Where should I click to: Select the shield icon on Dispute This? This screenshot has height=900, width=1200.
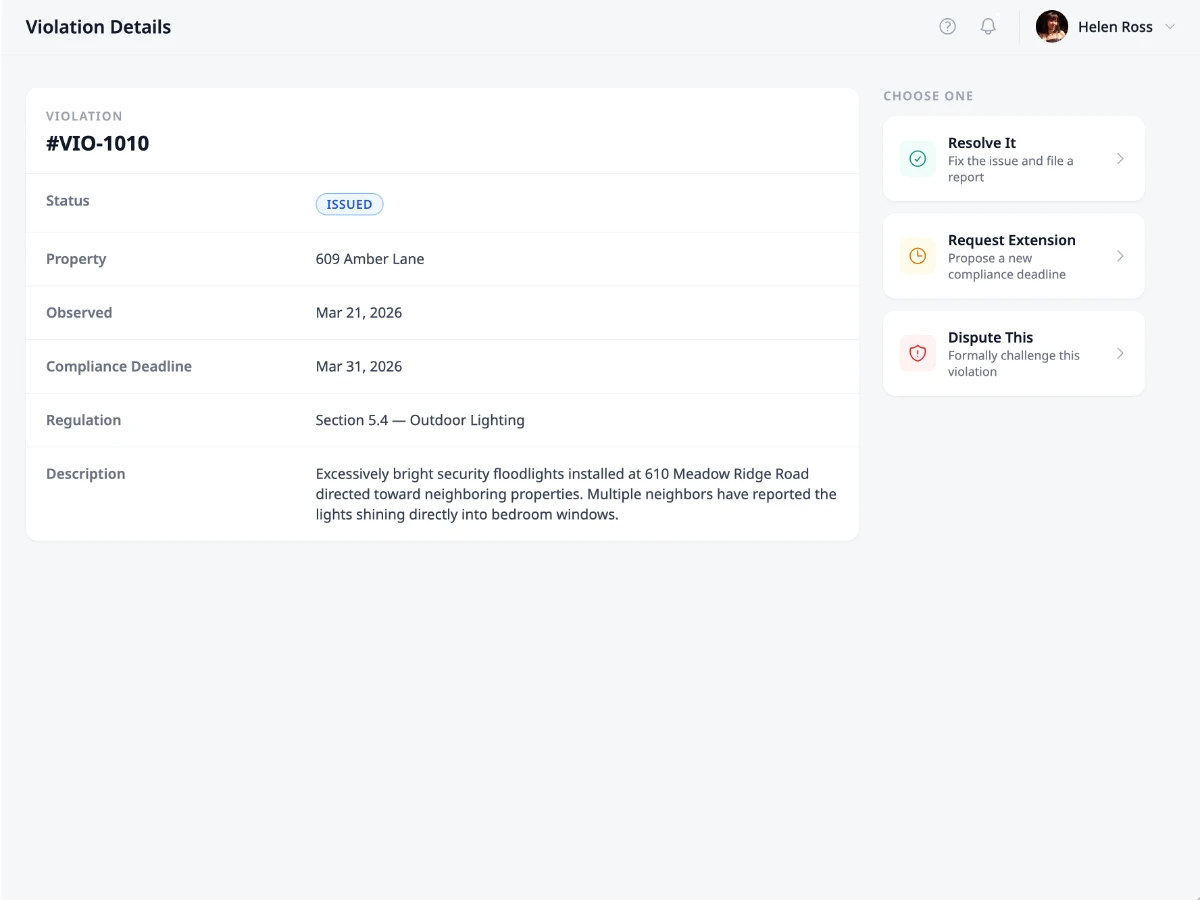click(917, 352)
